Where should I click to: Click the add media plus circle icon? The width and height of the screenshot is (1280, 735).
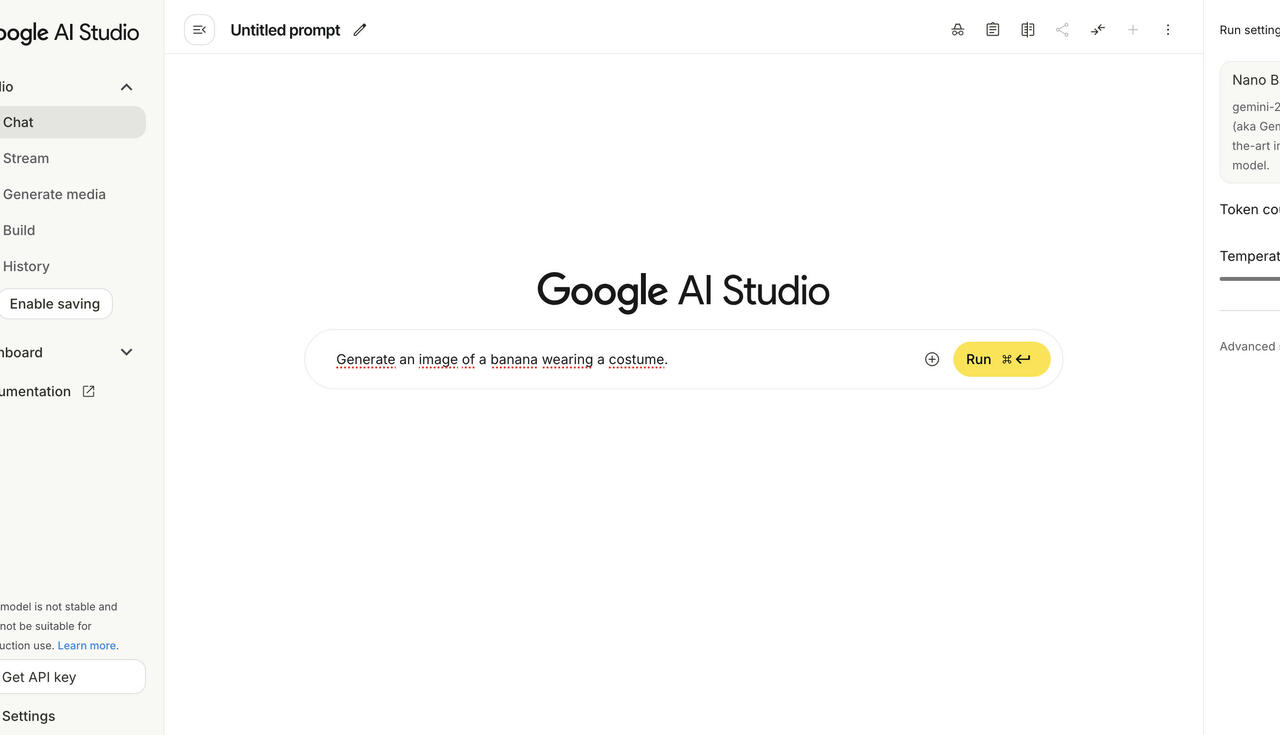[932, 359]
